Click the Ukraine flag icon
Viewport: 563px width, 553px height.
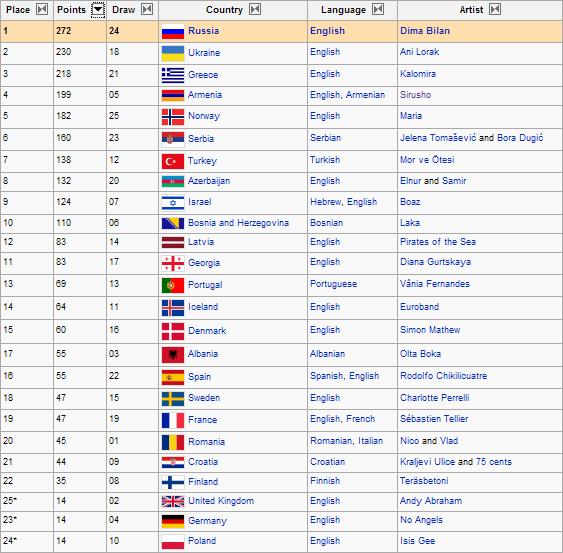pyautogui.click(x=173, y=54)
